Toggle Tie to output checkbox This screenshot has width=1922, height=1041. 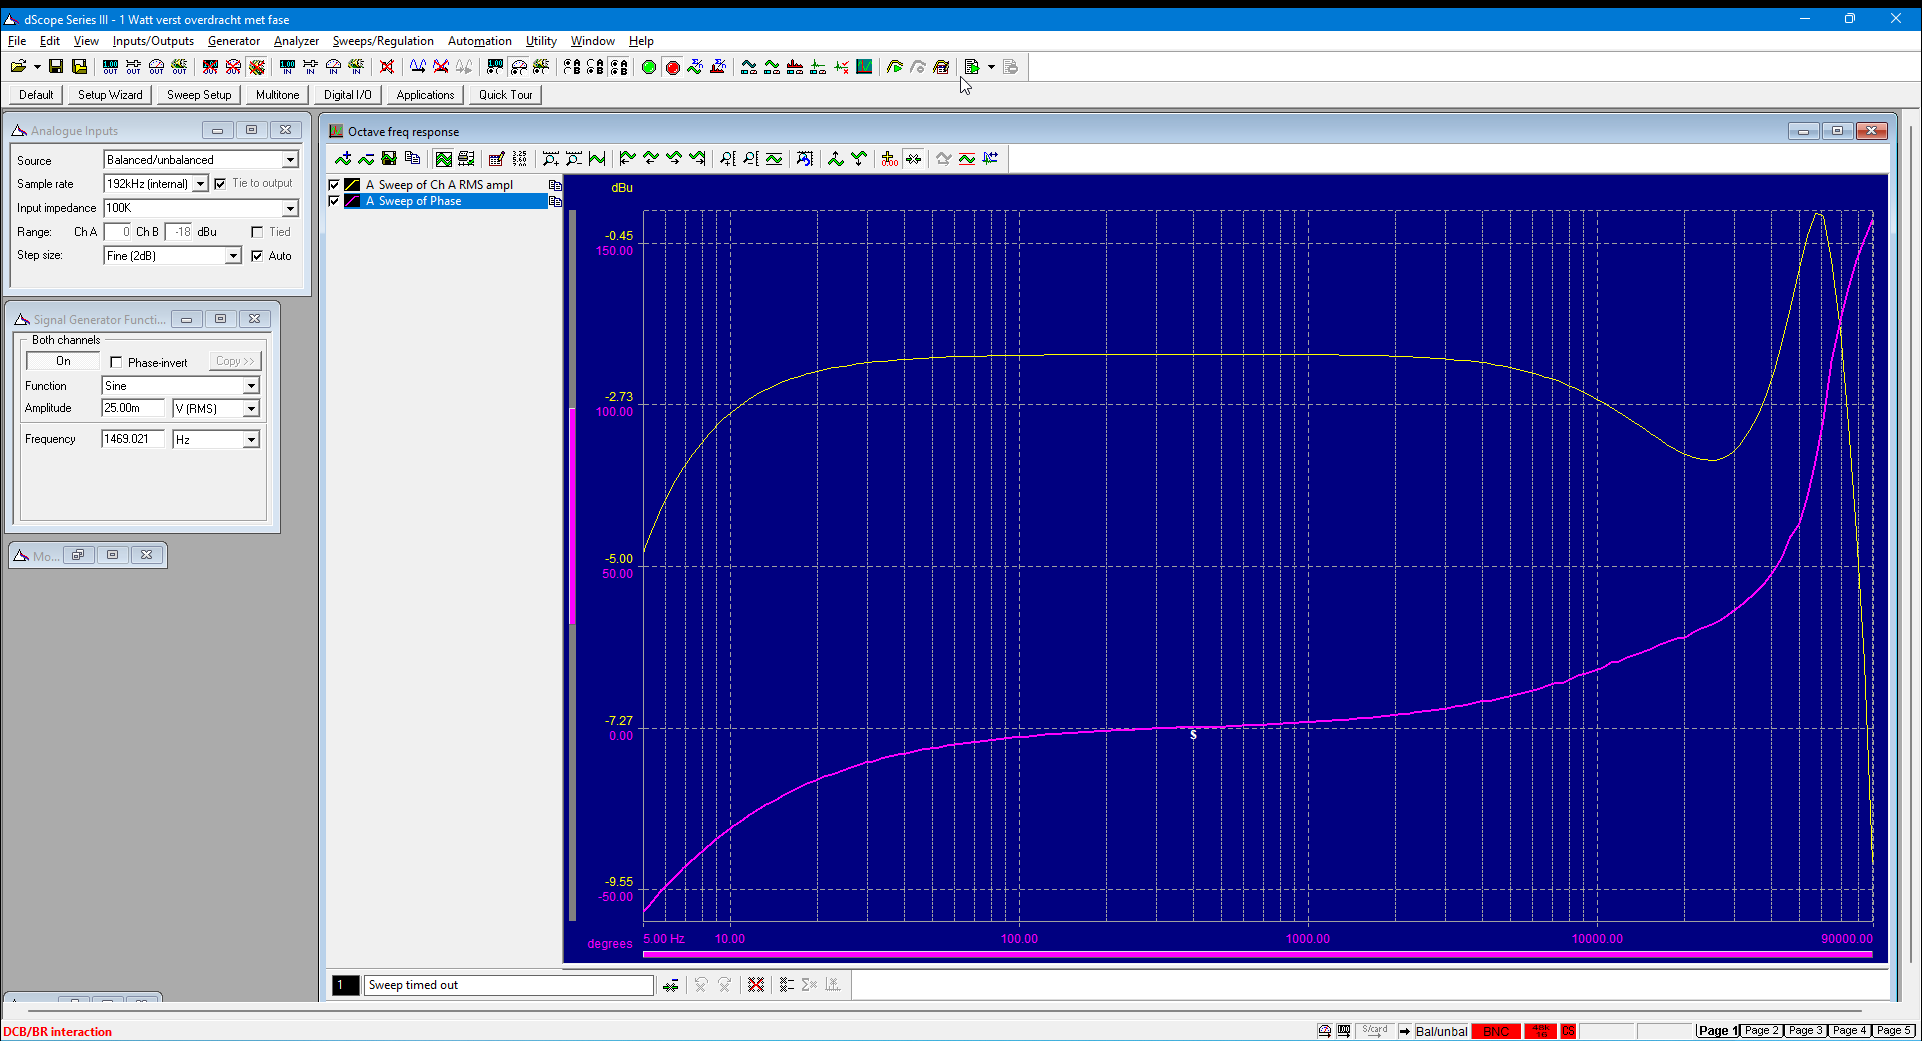[x=220, y=184]
